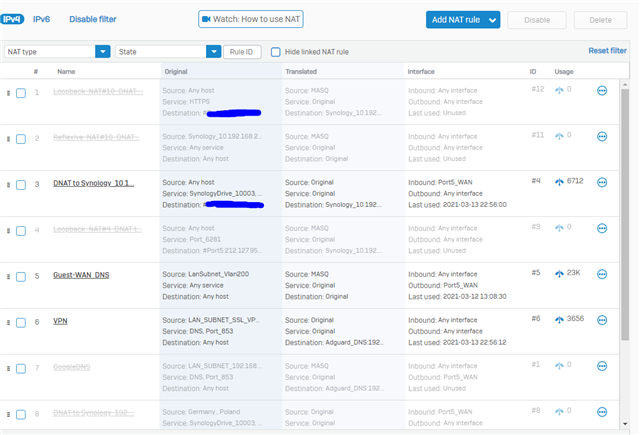The height and width of the screenshot is (435, 640).
Task: Tick checkbox for VPN rule
Action: point(21,323)
